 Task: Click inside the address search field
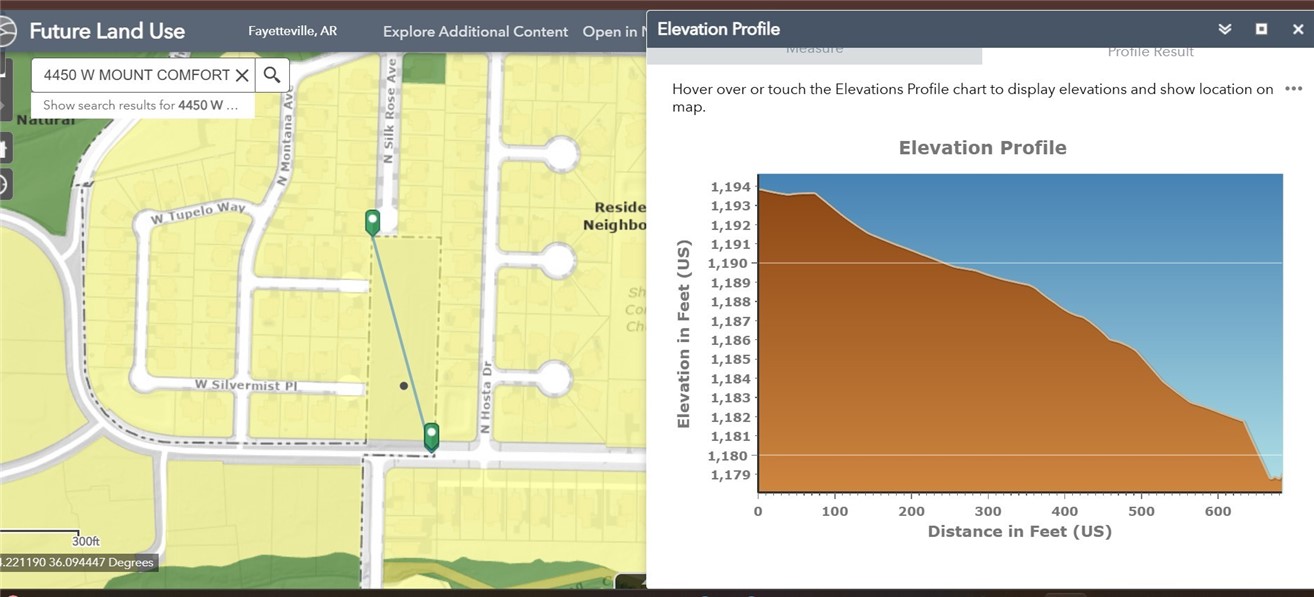click(x=136, y=75)
